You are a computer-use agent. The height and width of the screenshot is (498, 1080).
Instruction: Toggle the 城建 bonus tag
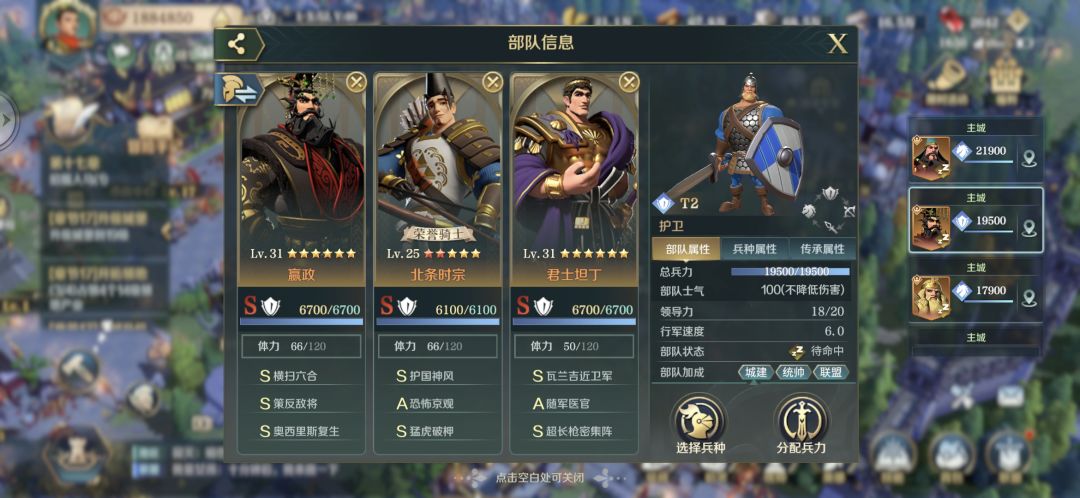click(x=756, y=372)
